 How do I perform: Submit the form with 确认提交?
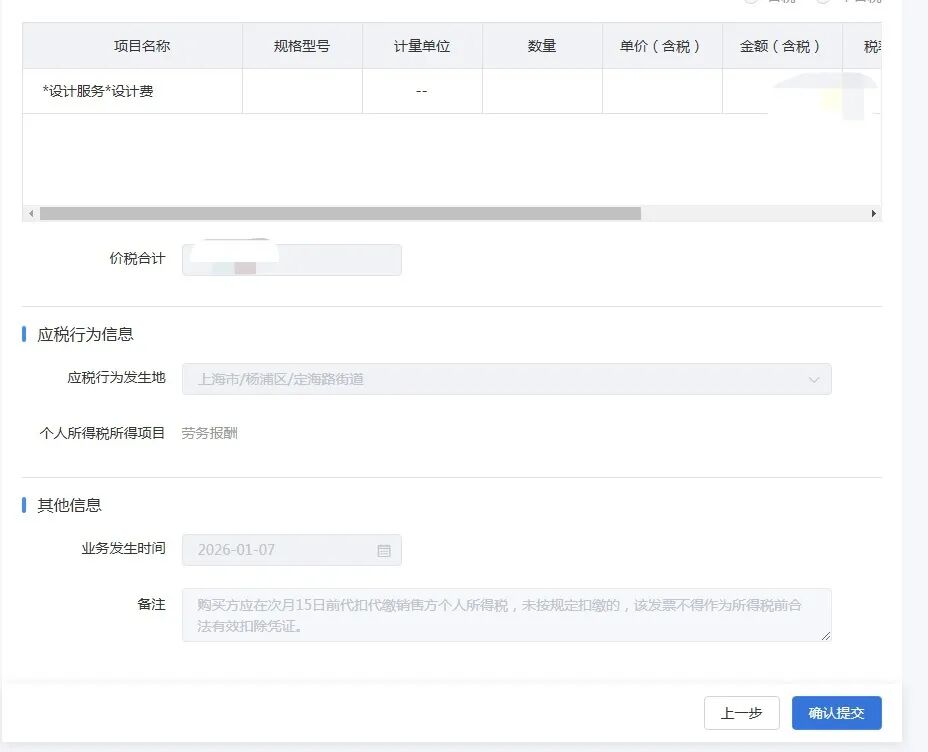(x=836, y=713)
